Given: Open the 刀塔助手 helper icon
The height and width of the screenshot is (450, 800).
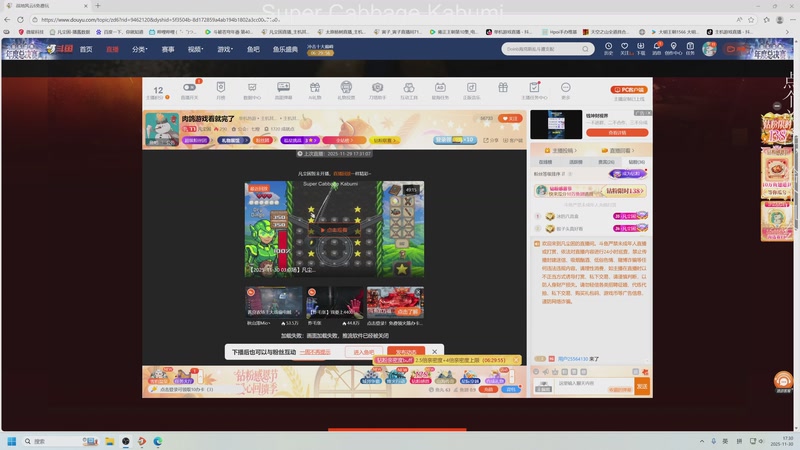Looking at the screenshot, I should 377,88.
